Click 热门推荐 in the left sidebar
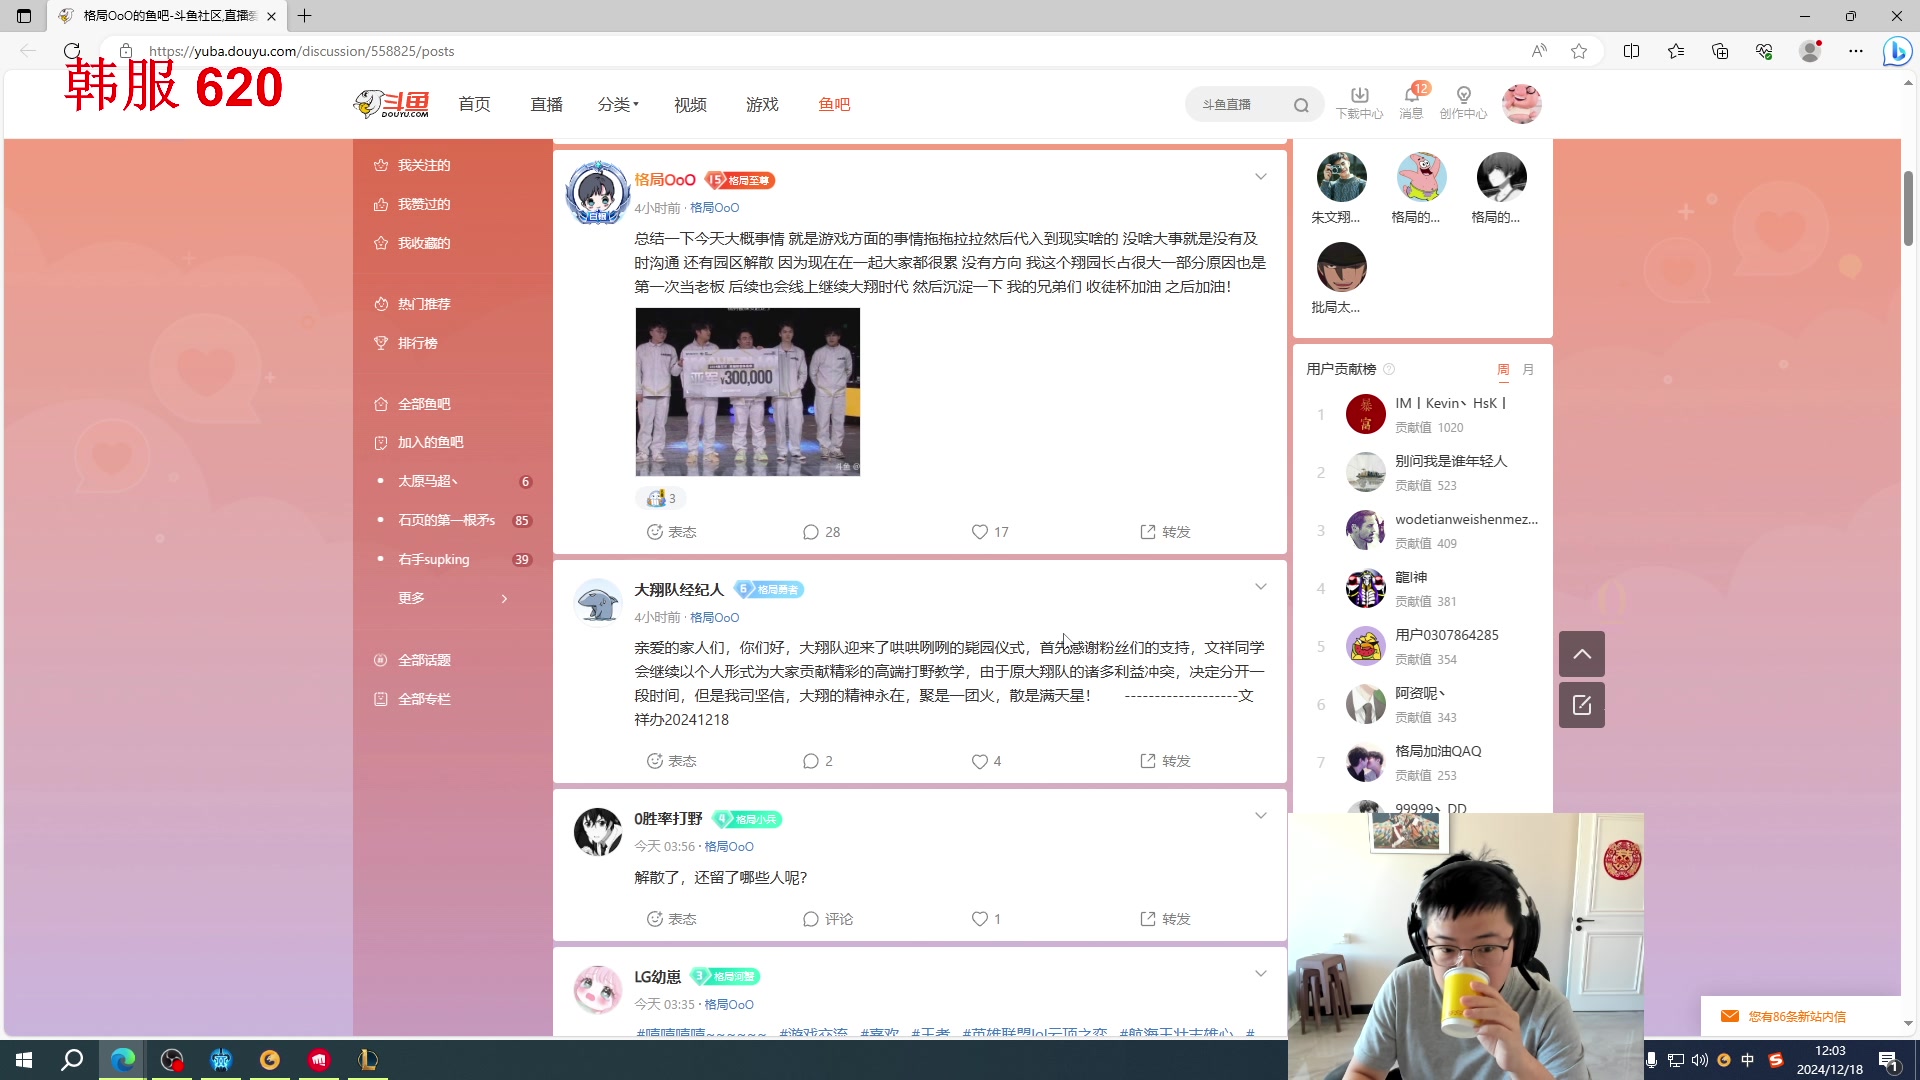 (422, 302)
